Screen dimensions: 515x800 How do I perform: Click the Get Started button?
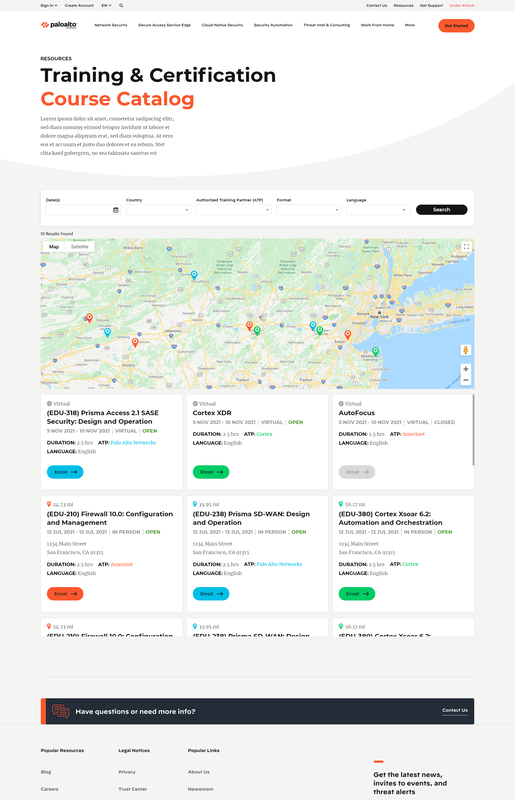click(456, 26)
